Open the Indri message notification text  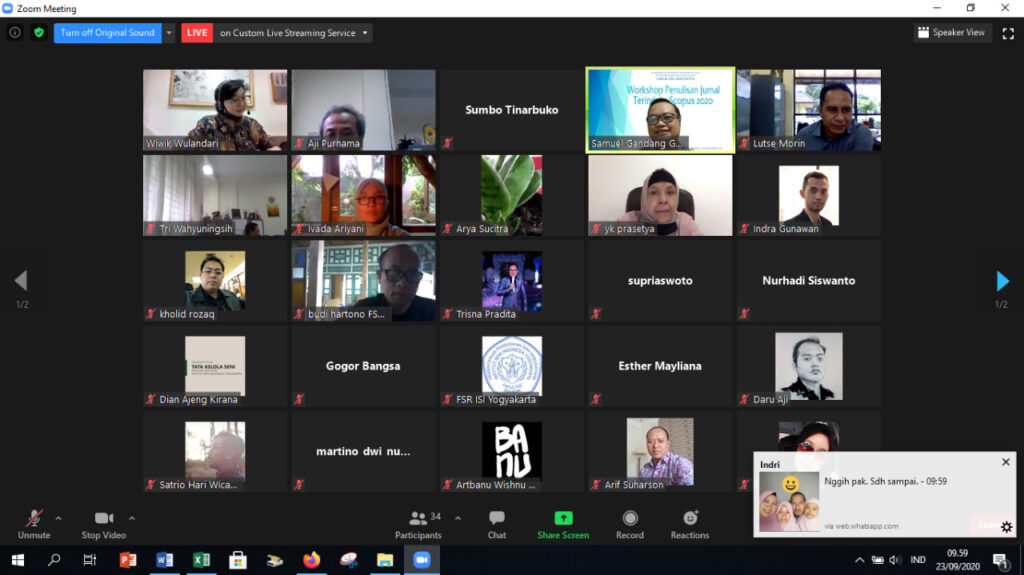[x=885, y=482]
